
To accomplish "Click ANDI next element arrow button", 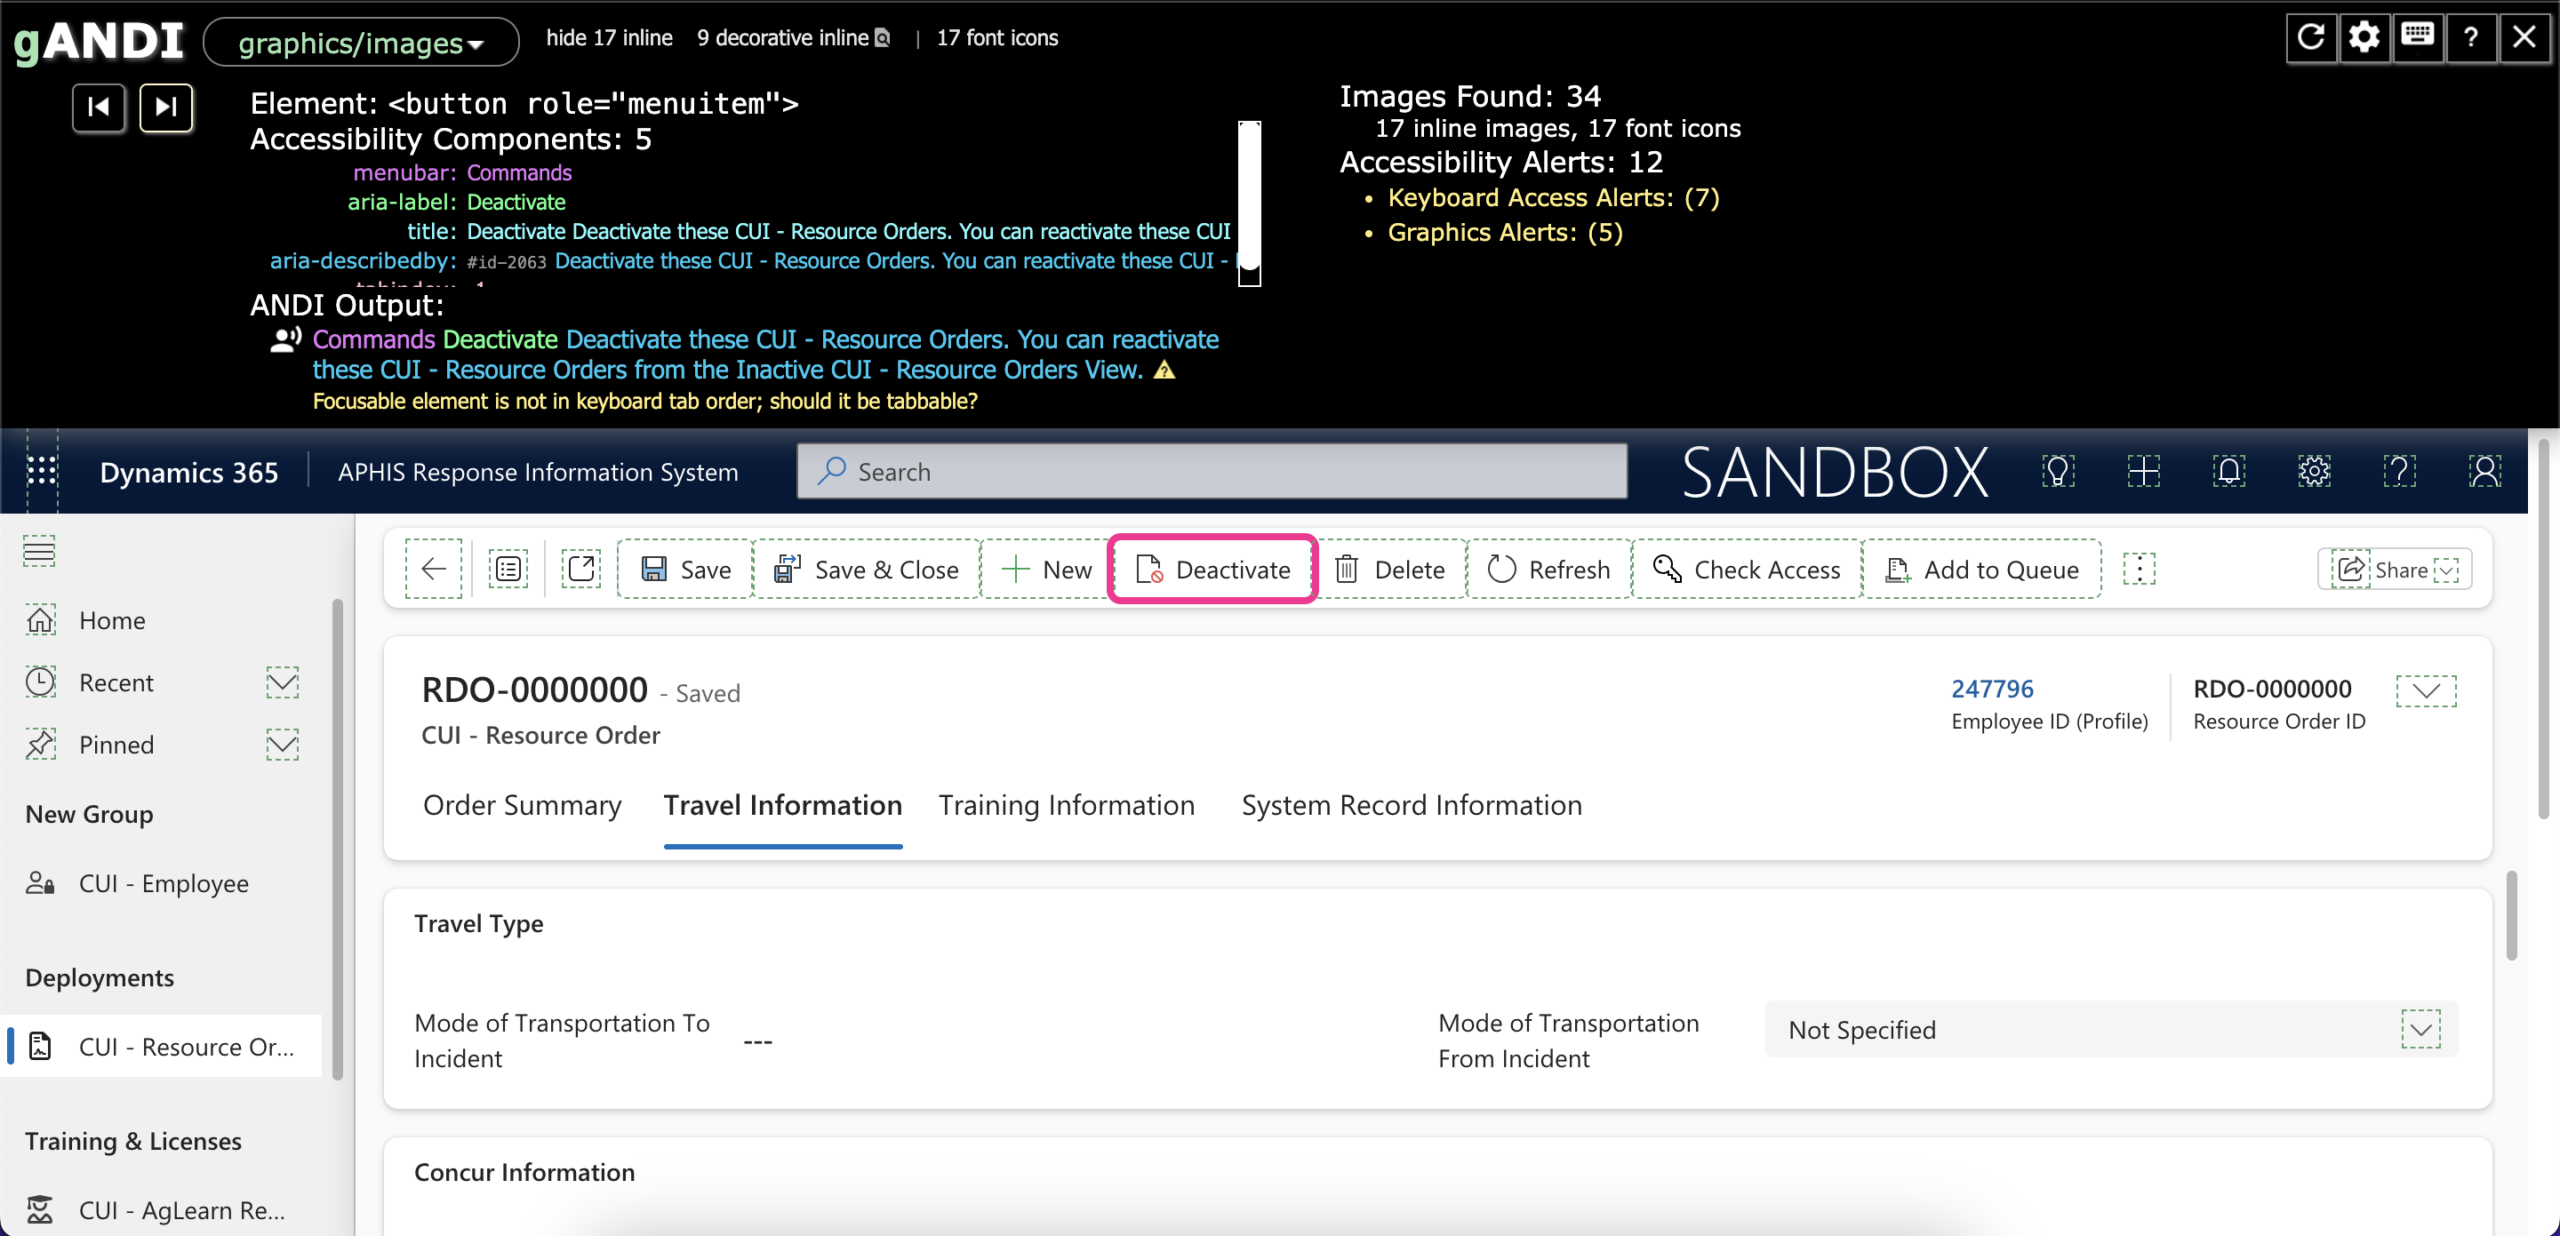I will [x=166, y=107].
